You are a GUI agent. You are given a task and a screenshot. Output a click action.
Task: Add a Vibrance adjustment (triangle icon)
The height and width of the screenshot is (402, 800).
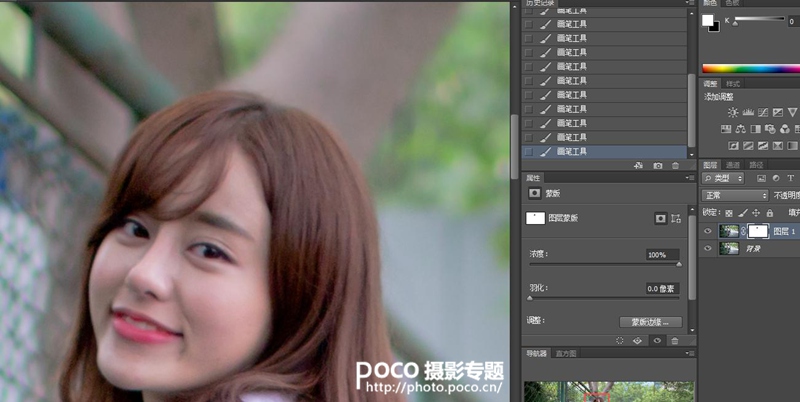[792, 112]
